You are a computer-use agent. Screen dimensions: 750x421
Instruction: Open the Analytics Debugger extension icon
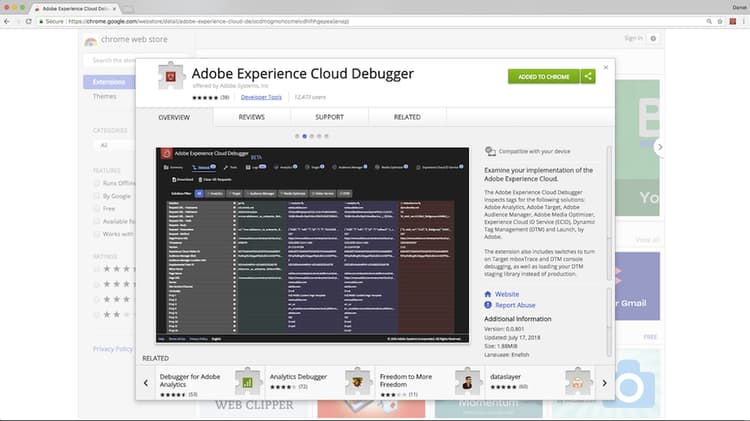point(357,381)
